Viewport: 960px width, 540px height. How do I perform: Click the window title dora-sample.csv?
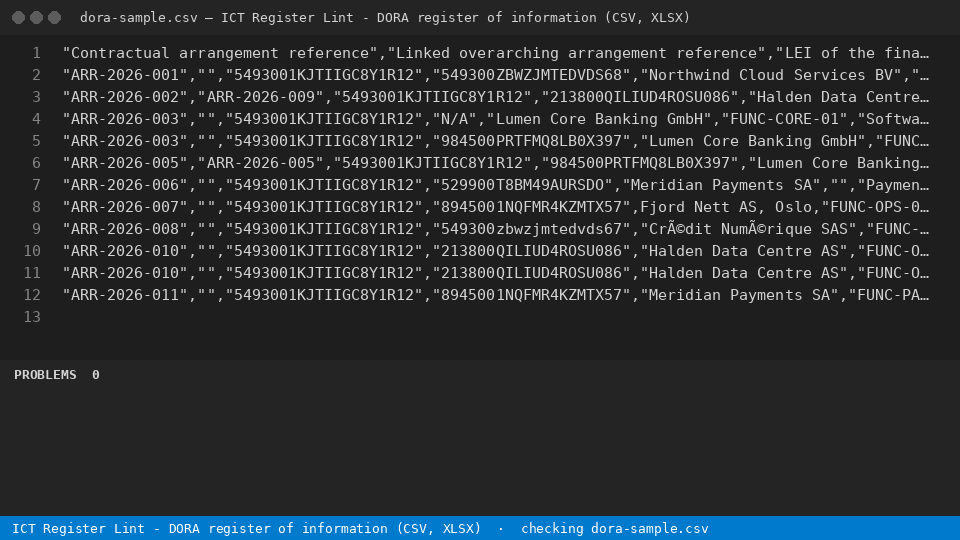point(139,18)
